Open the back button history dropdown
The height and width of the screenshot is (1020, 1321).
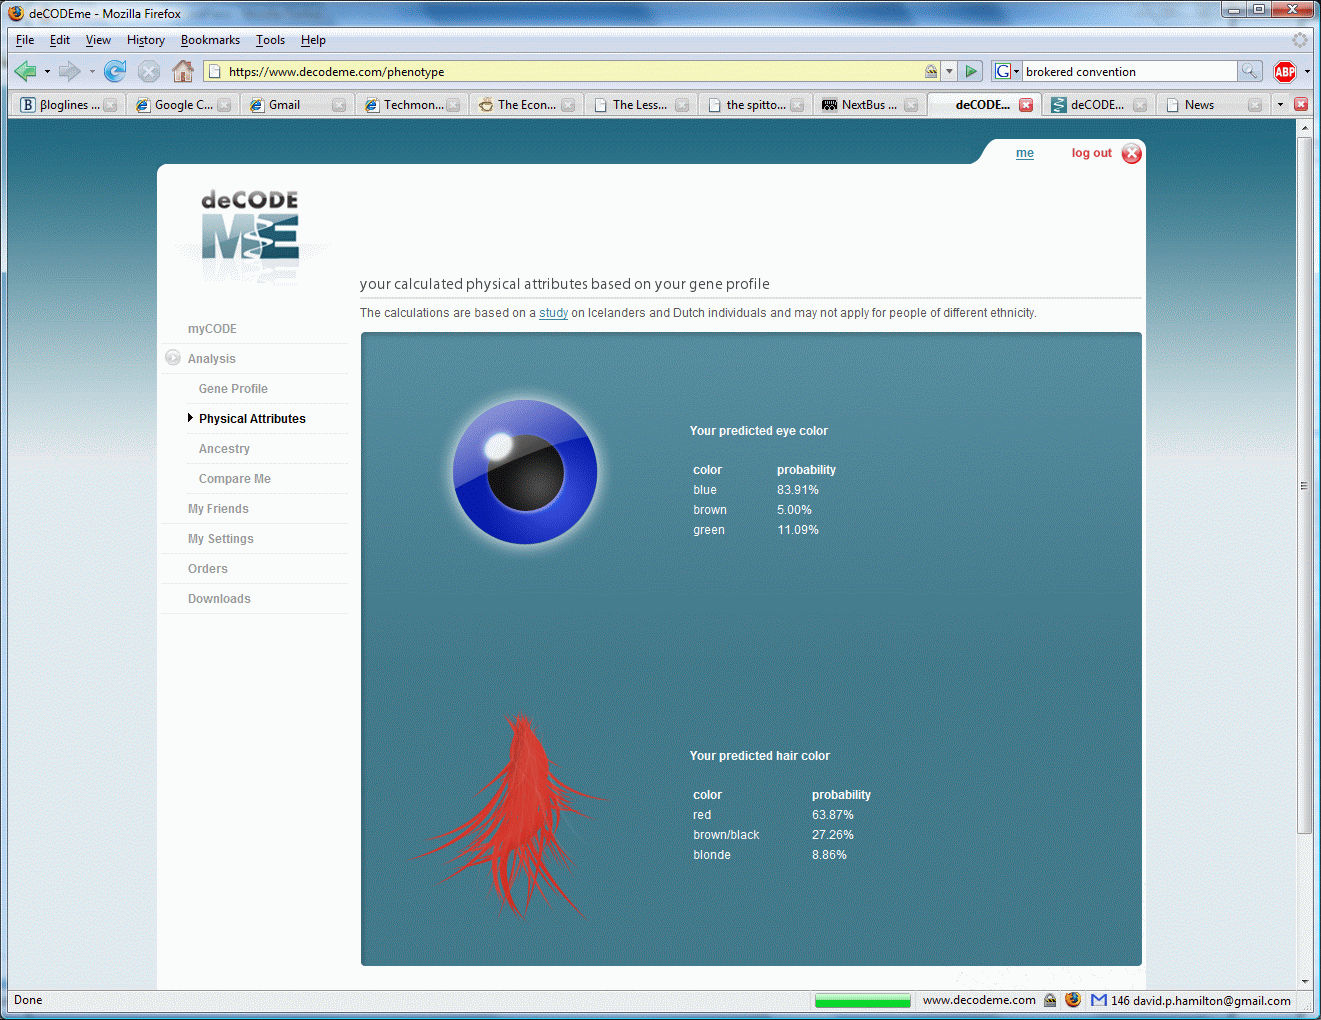(47, 72)
